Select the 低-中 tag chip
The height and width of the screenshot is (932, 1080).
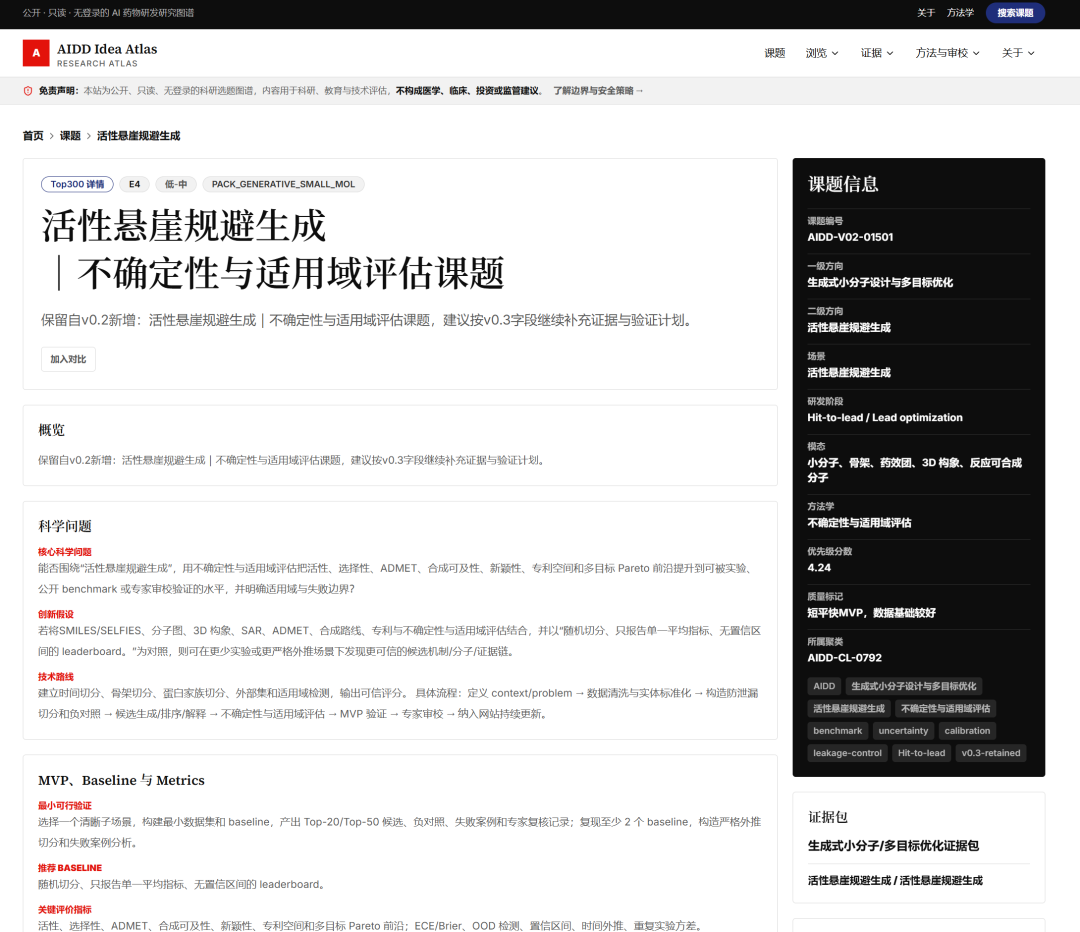click(x=176, y=185)
